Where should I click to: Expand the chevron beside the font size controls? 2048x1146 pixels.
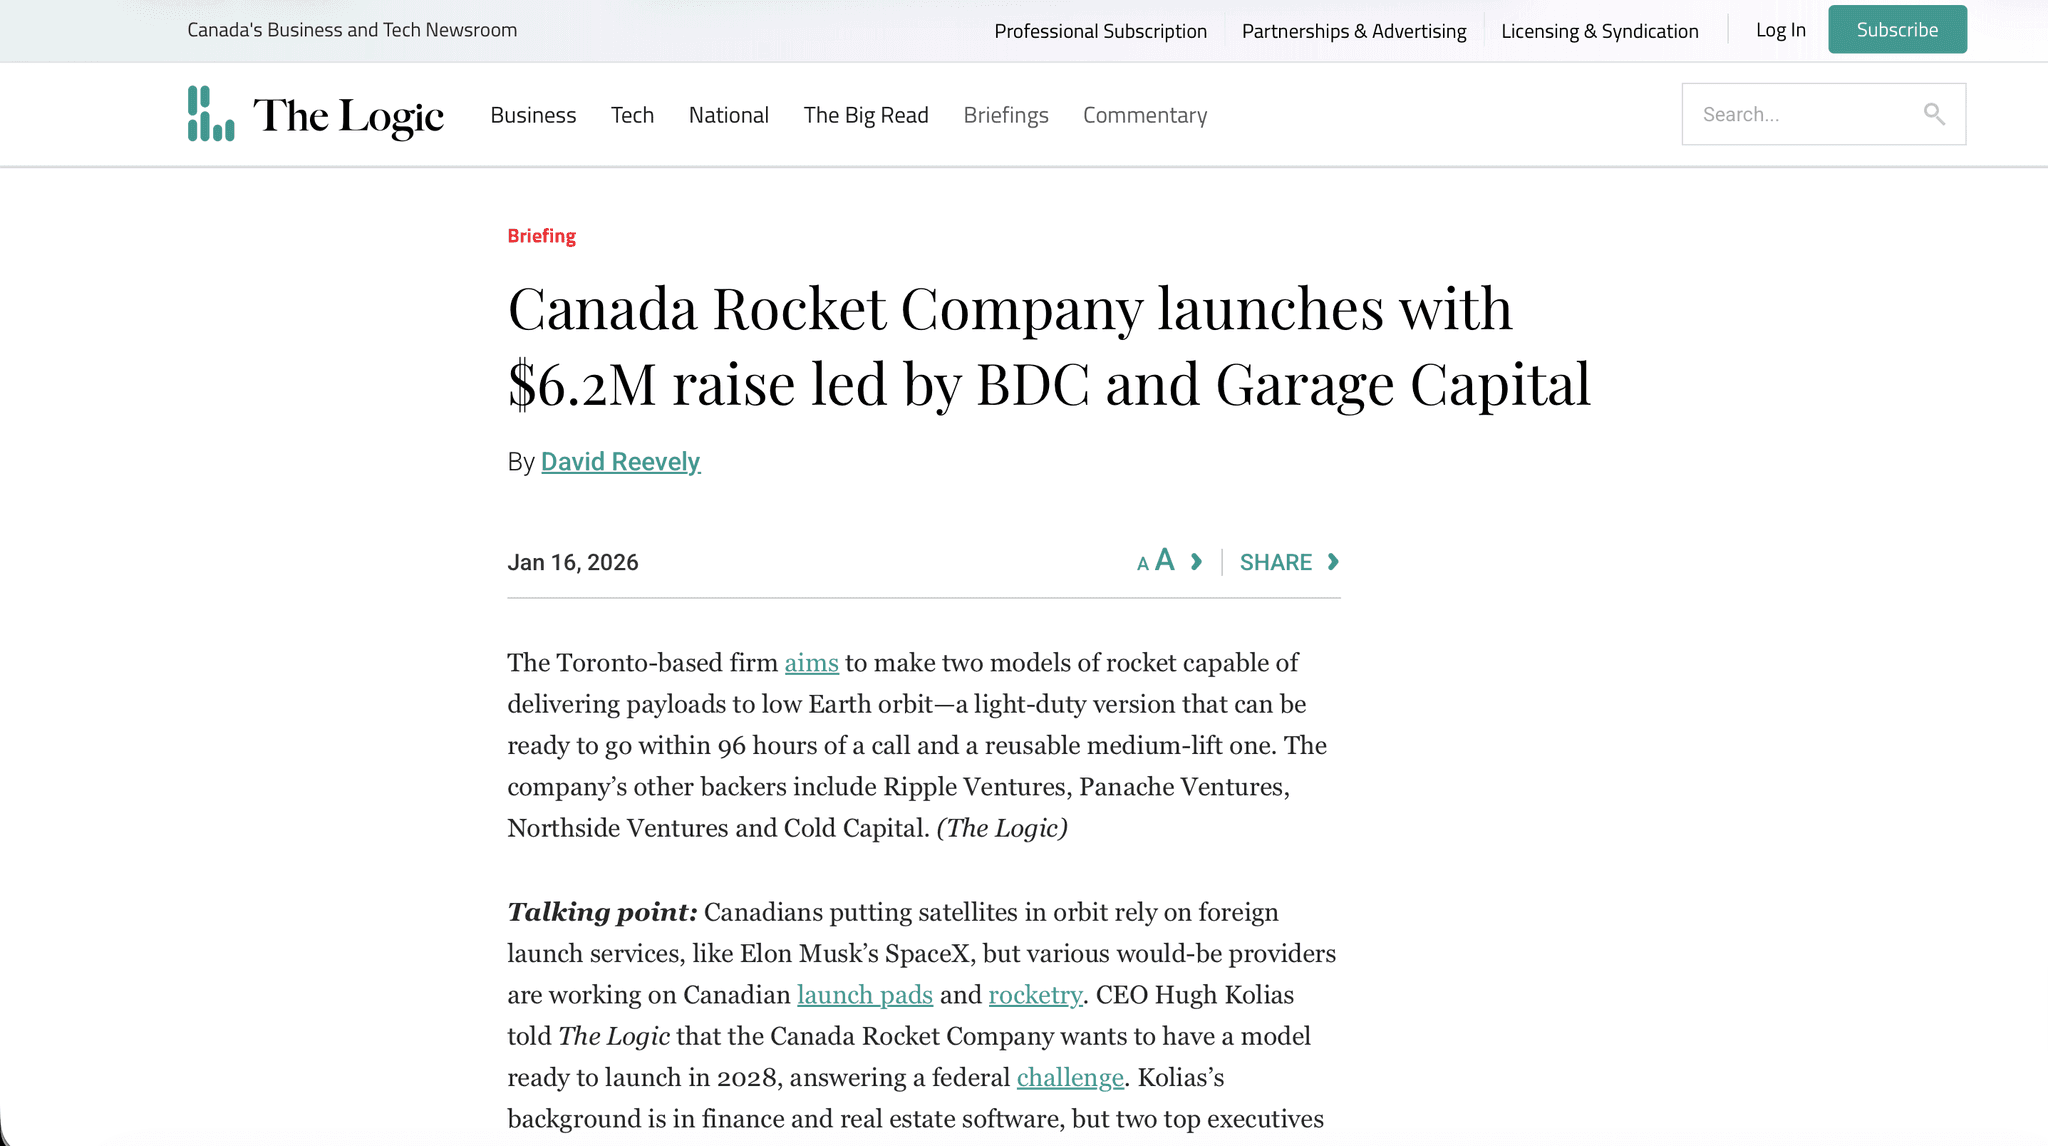[1196, 562]
